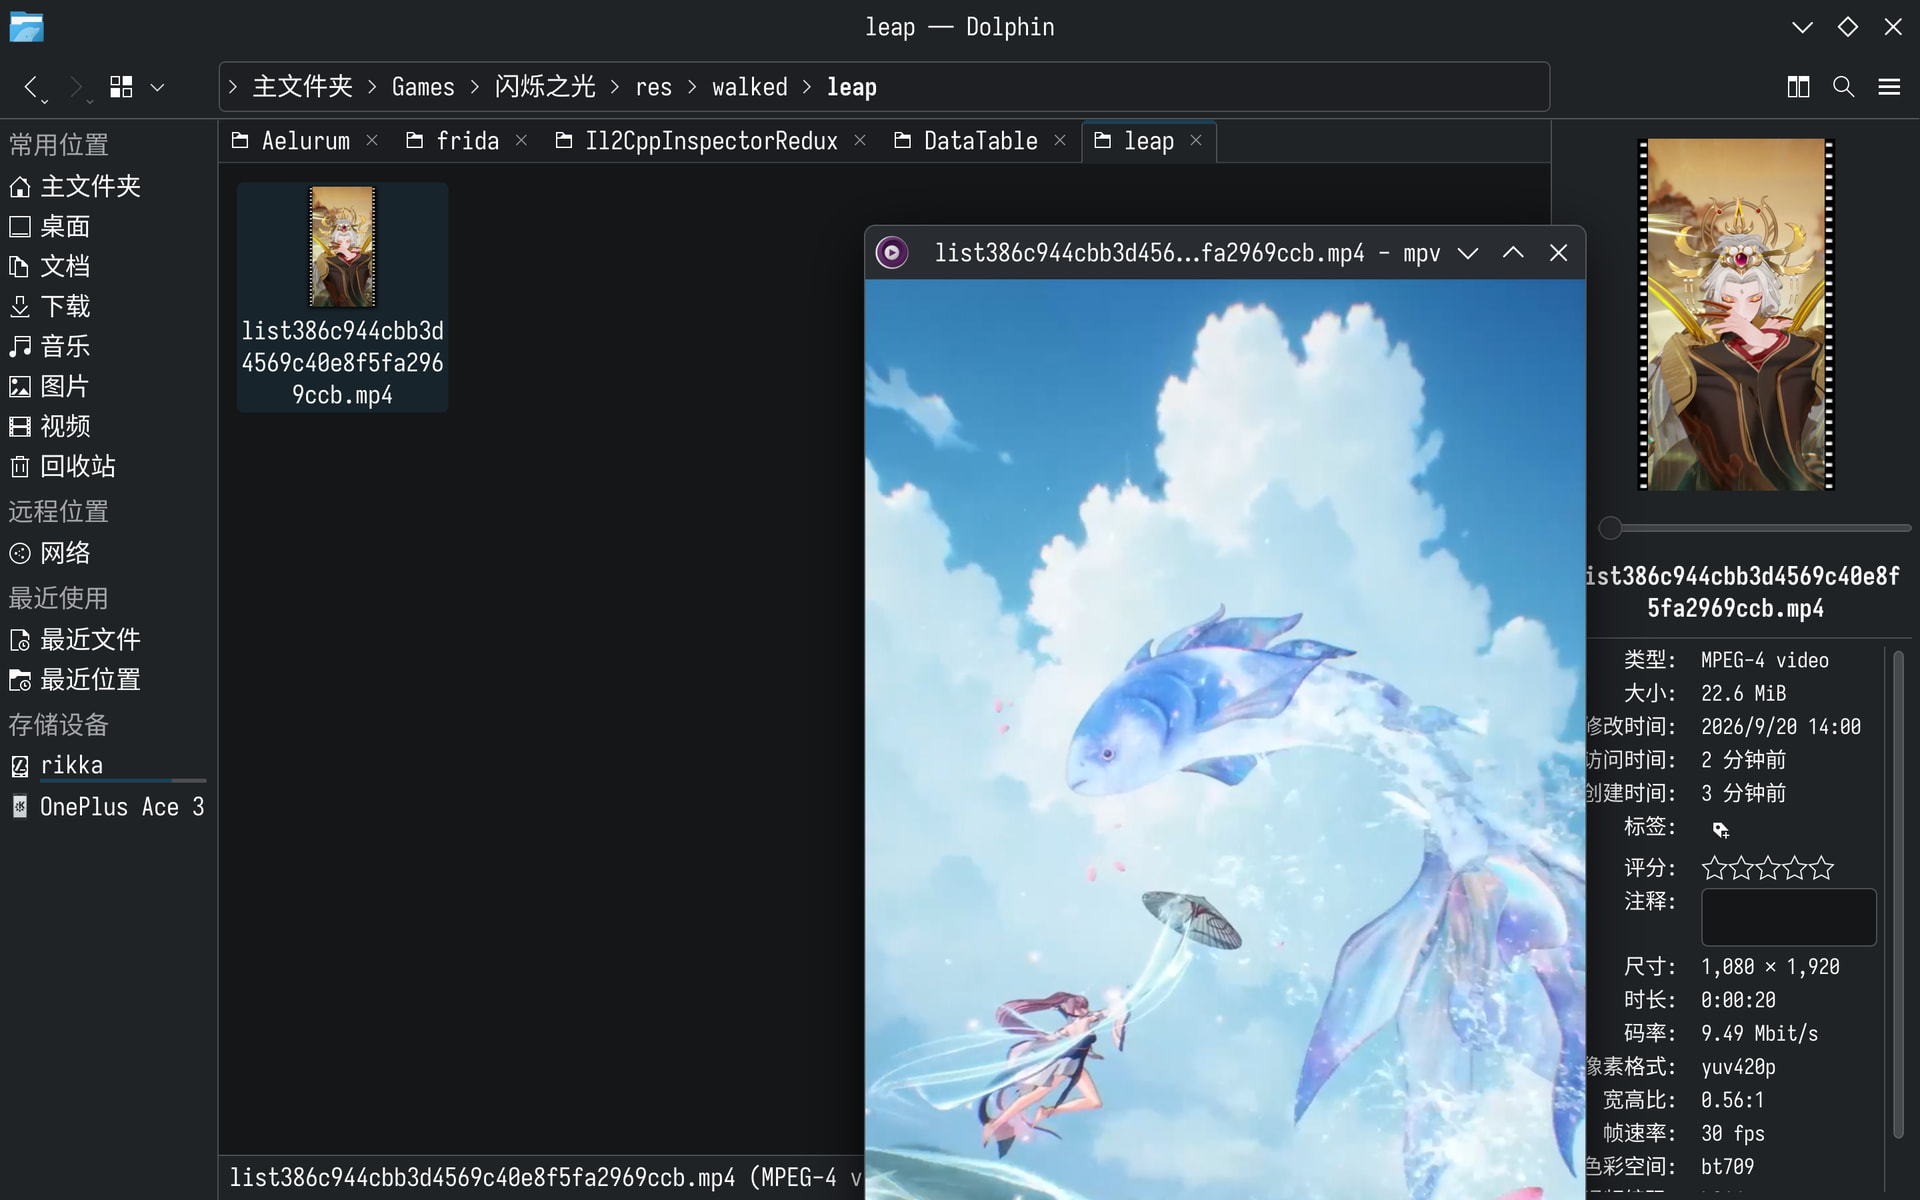Image resolution: width=1920 pixels, height=1200 pixels.
Task: Click the 注释 comment text field
Action: point(1788,916)
